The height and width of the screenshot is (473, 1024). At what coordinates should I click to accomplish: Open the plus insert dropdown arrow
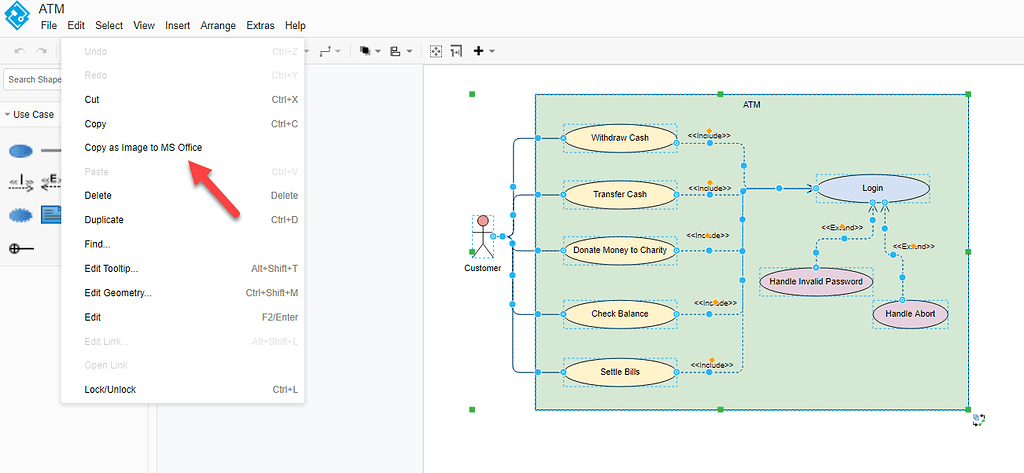(492, 51)
